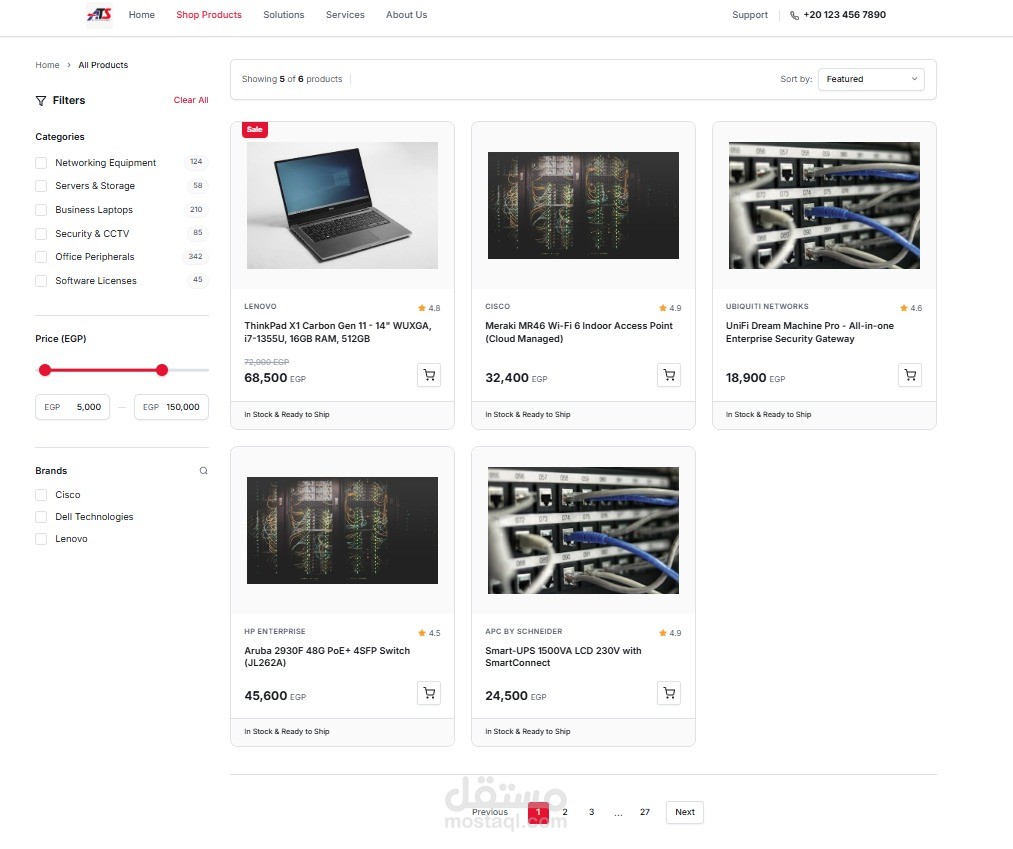Click the star rating 4.8 on ThinkPad
This screenshot has height=849, width=1013.
coord(429,308)
